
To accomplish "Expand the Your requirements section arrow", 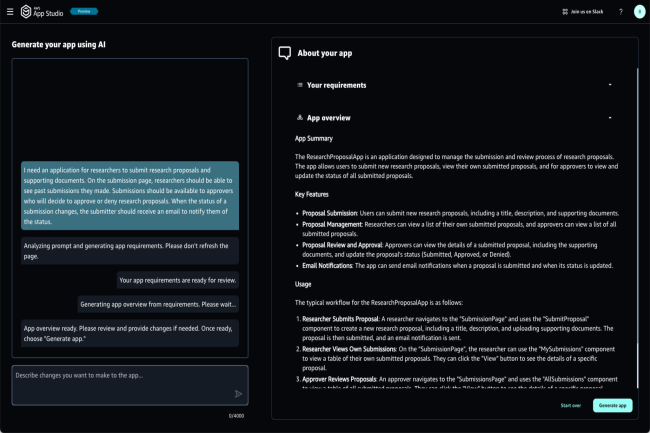I will 610,85.
